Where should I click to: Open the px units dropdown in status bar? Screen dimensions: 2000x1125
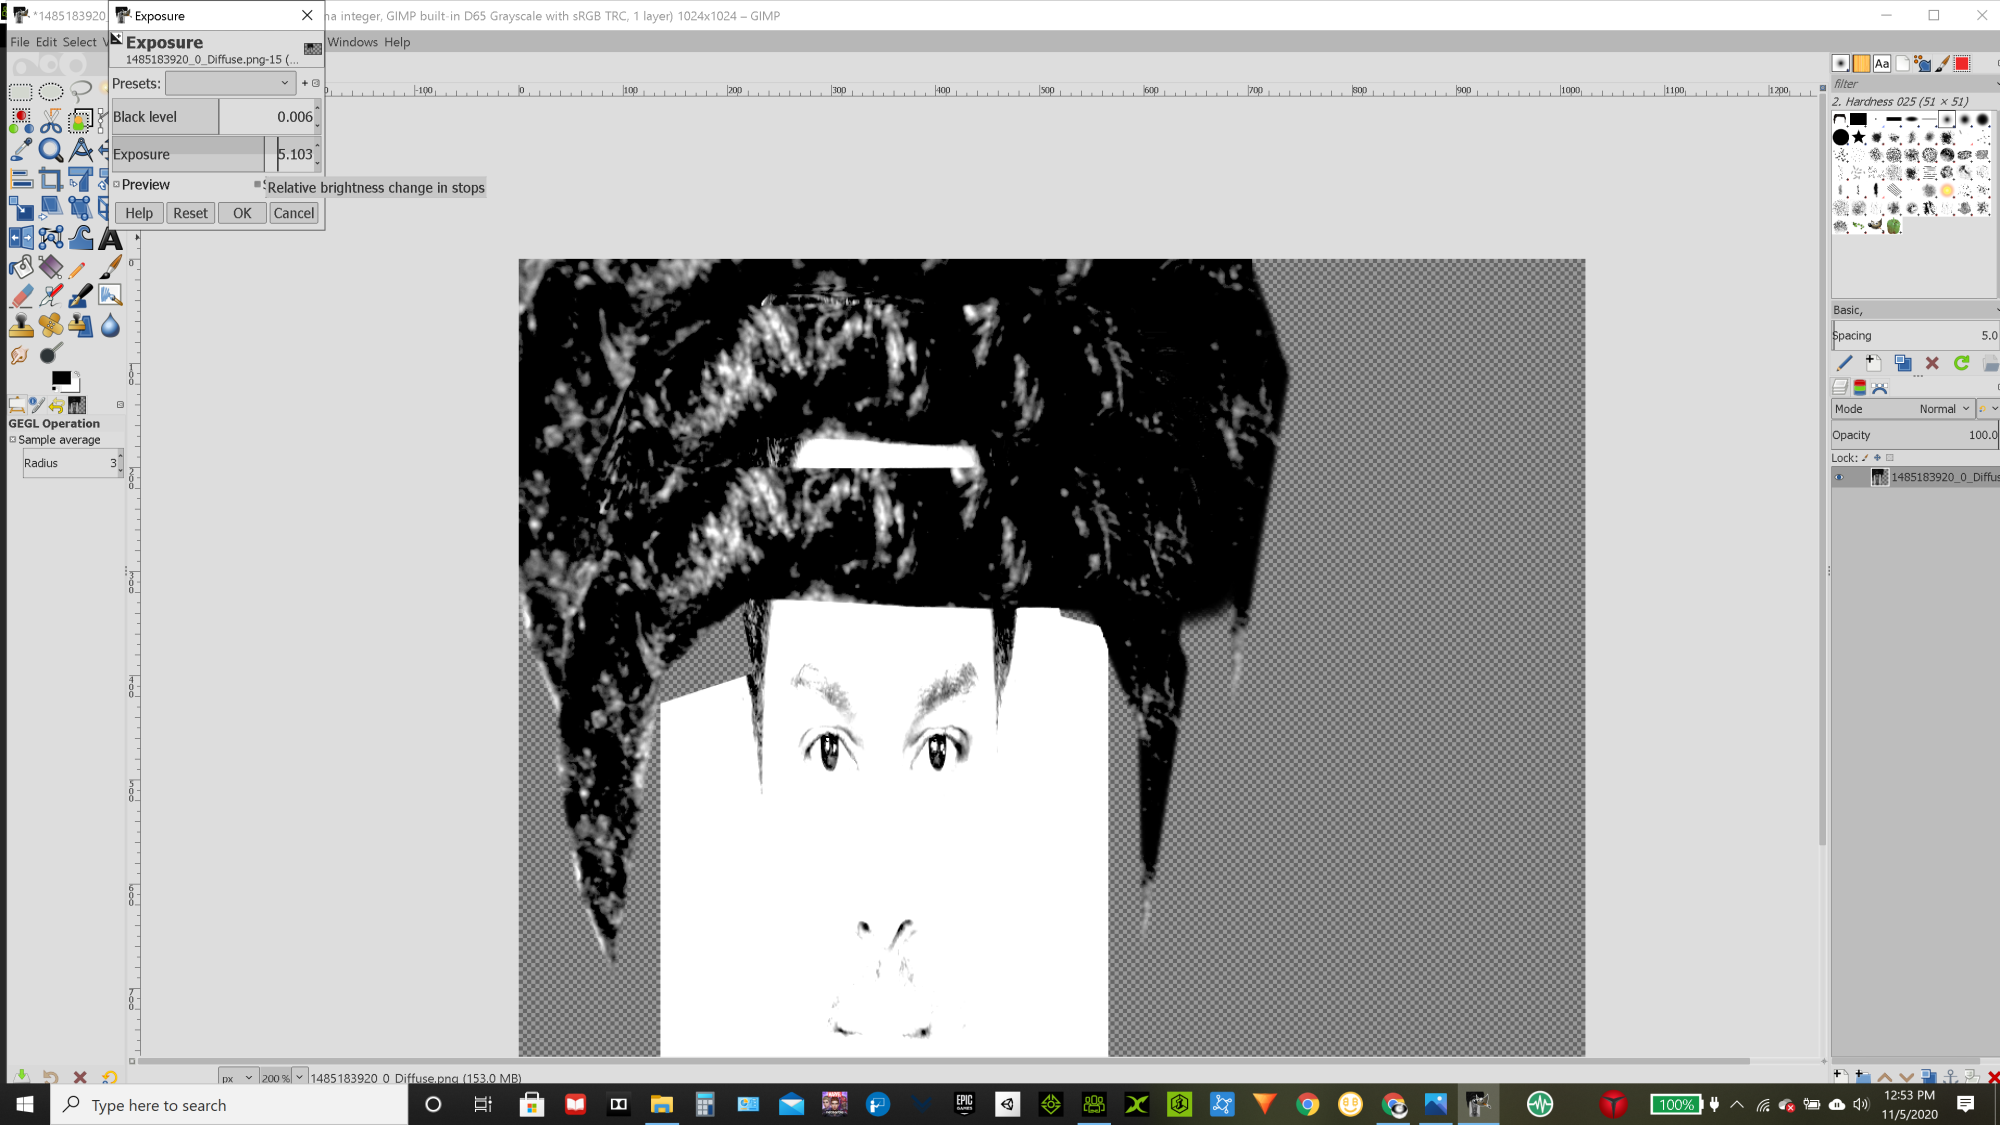point(237,1077)
